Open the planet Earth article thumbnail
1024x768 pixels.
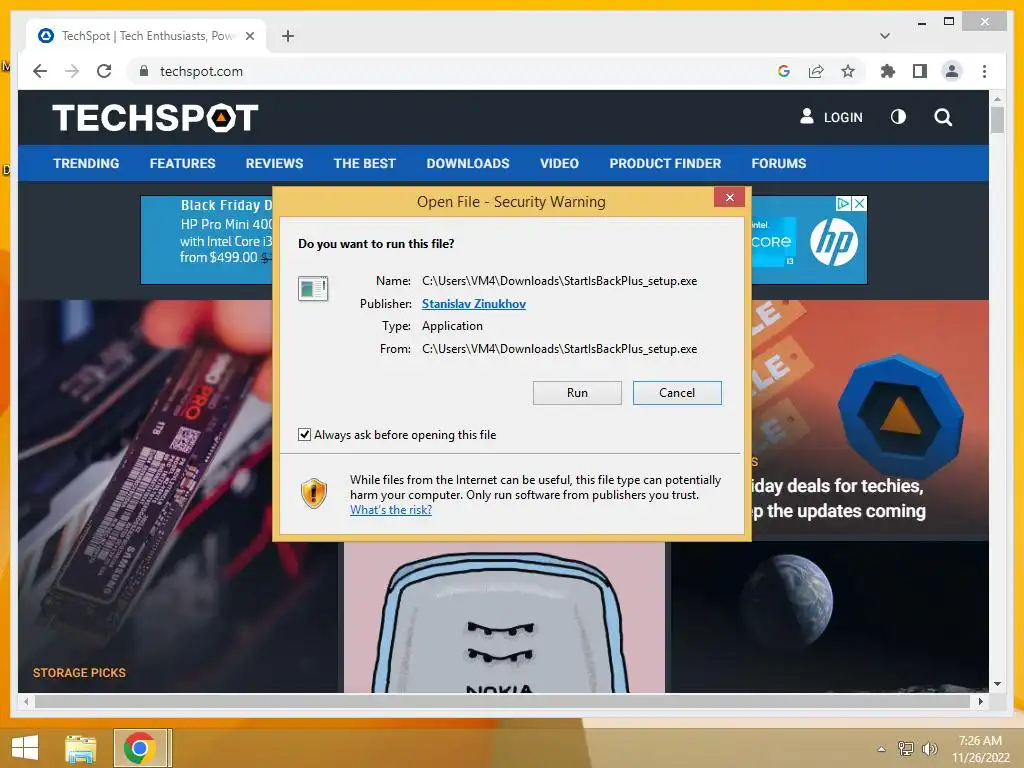pos(830,617)
